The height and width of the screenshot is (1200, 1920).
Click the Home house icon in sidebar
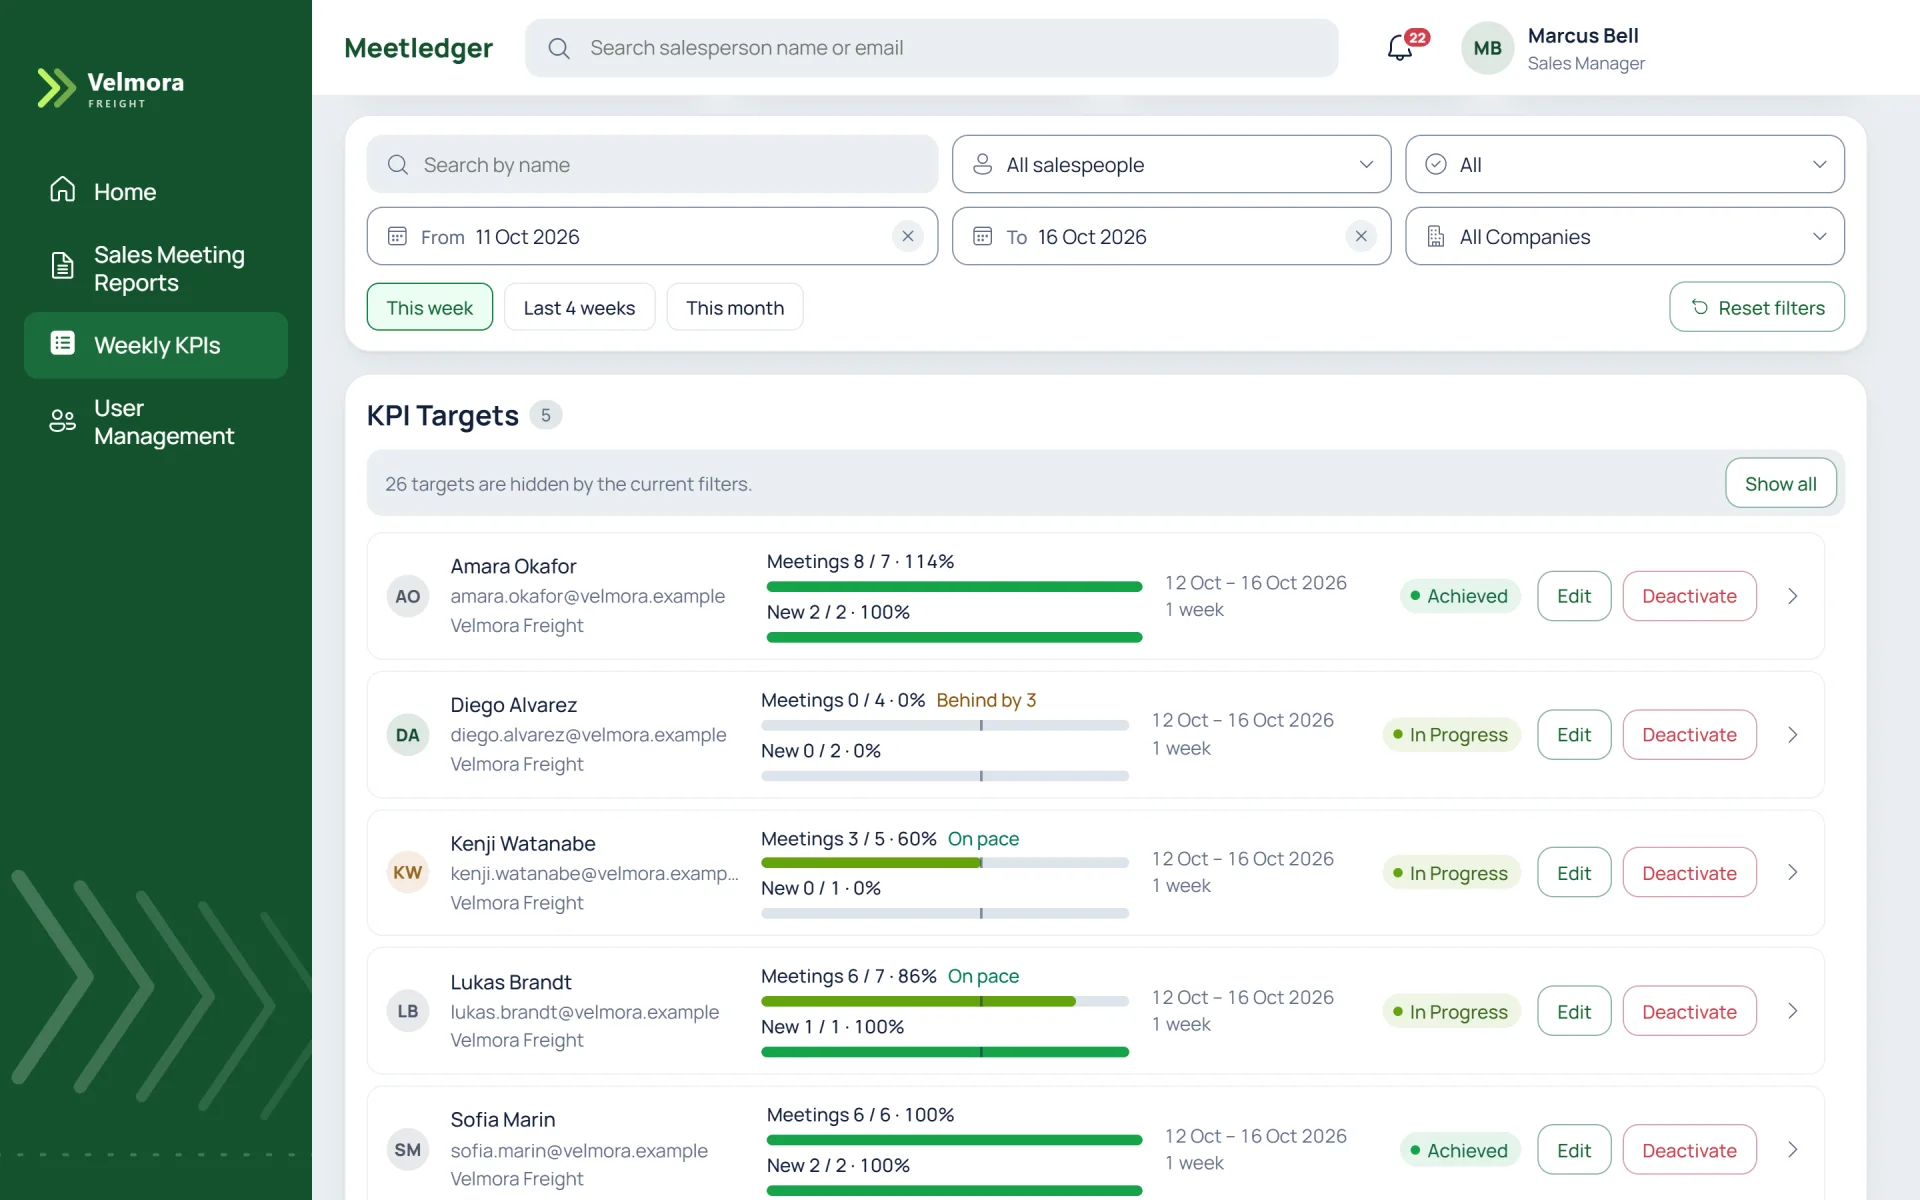(62, 189)
